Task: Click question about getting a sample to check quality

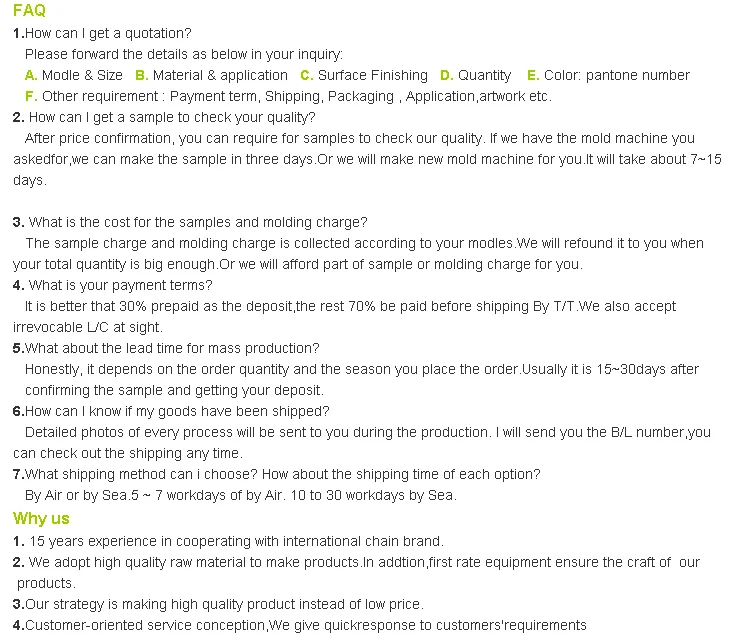Action: click(164, 117)
